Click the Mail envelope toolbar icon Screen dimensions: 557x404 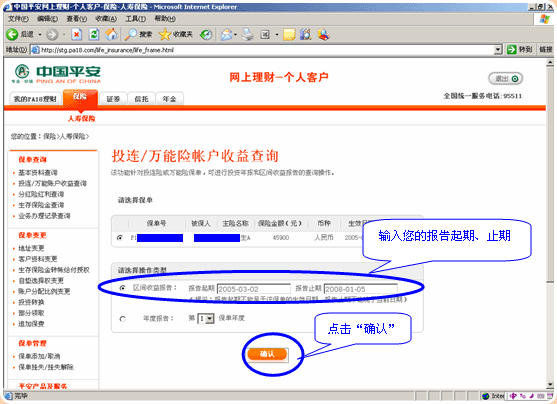coord(226,34)
